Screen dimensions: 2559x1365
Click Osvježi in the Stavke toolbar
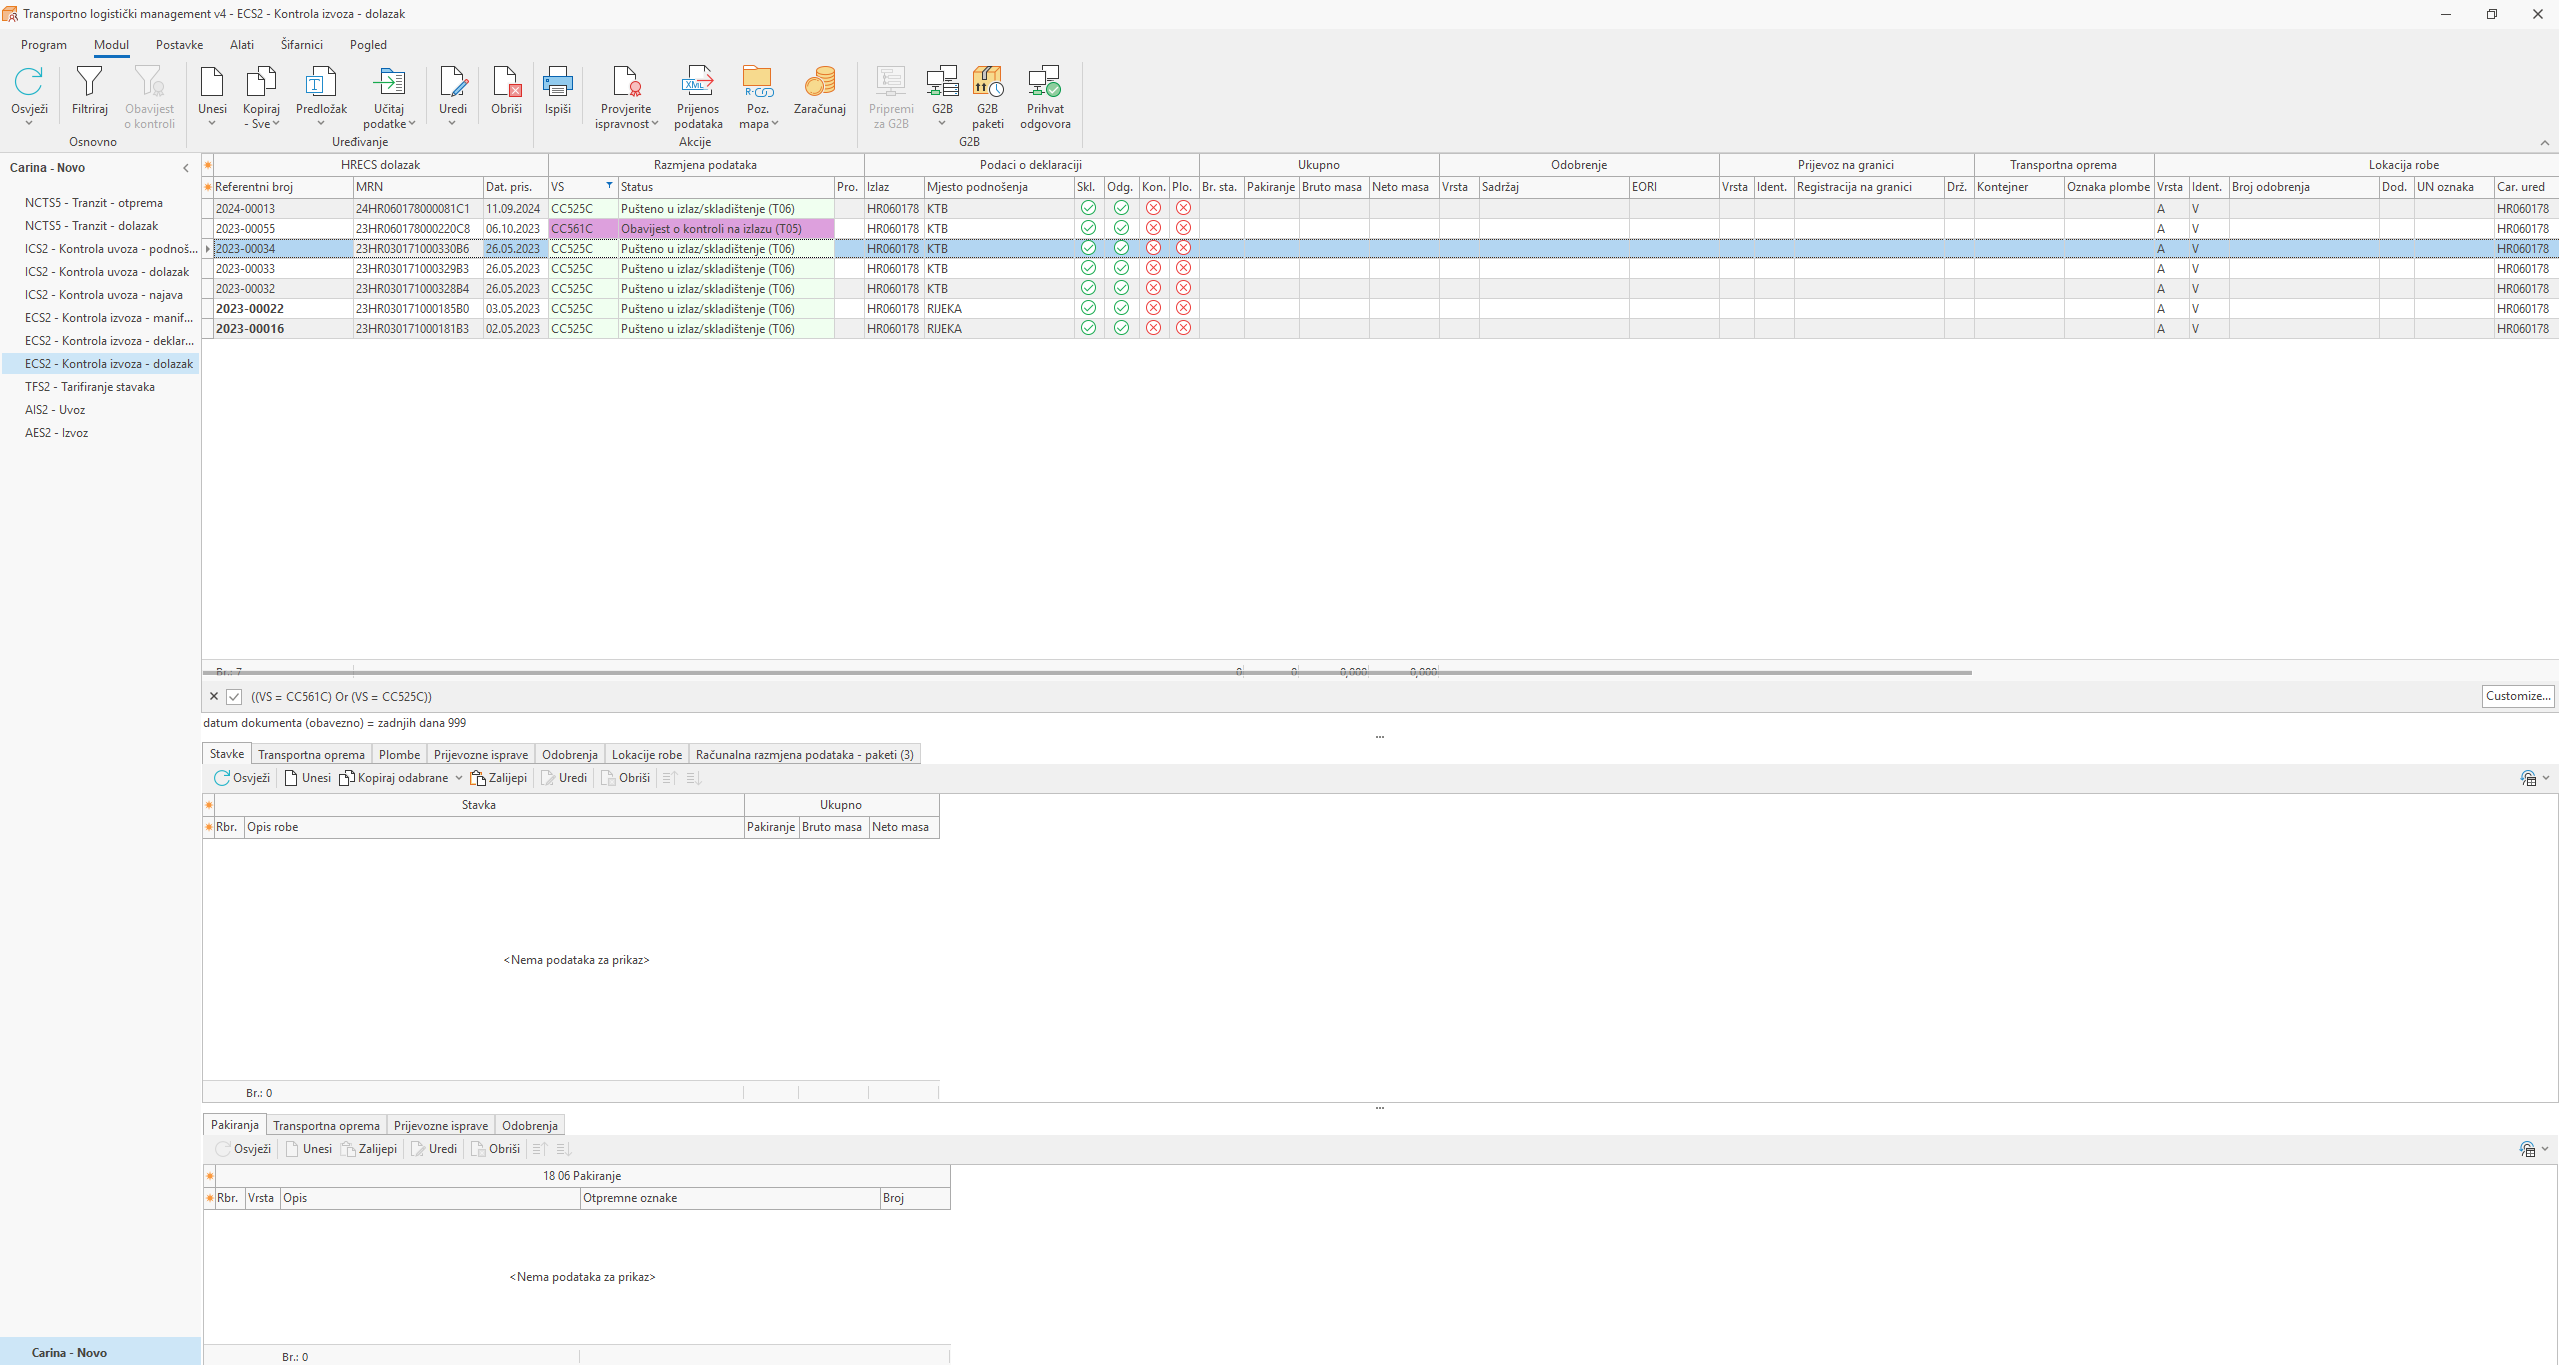(x=242, y=778)
